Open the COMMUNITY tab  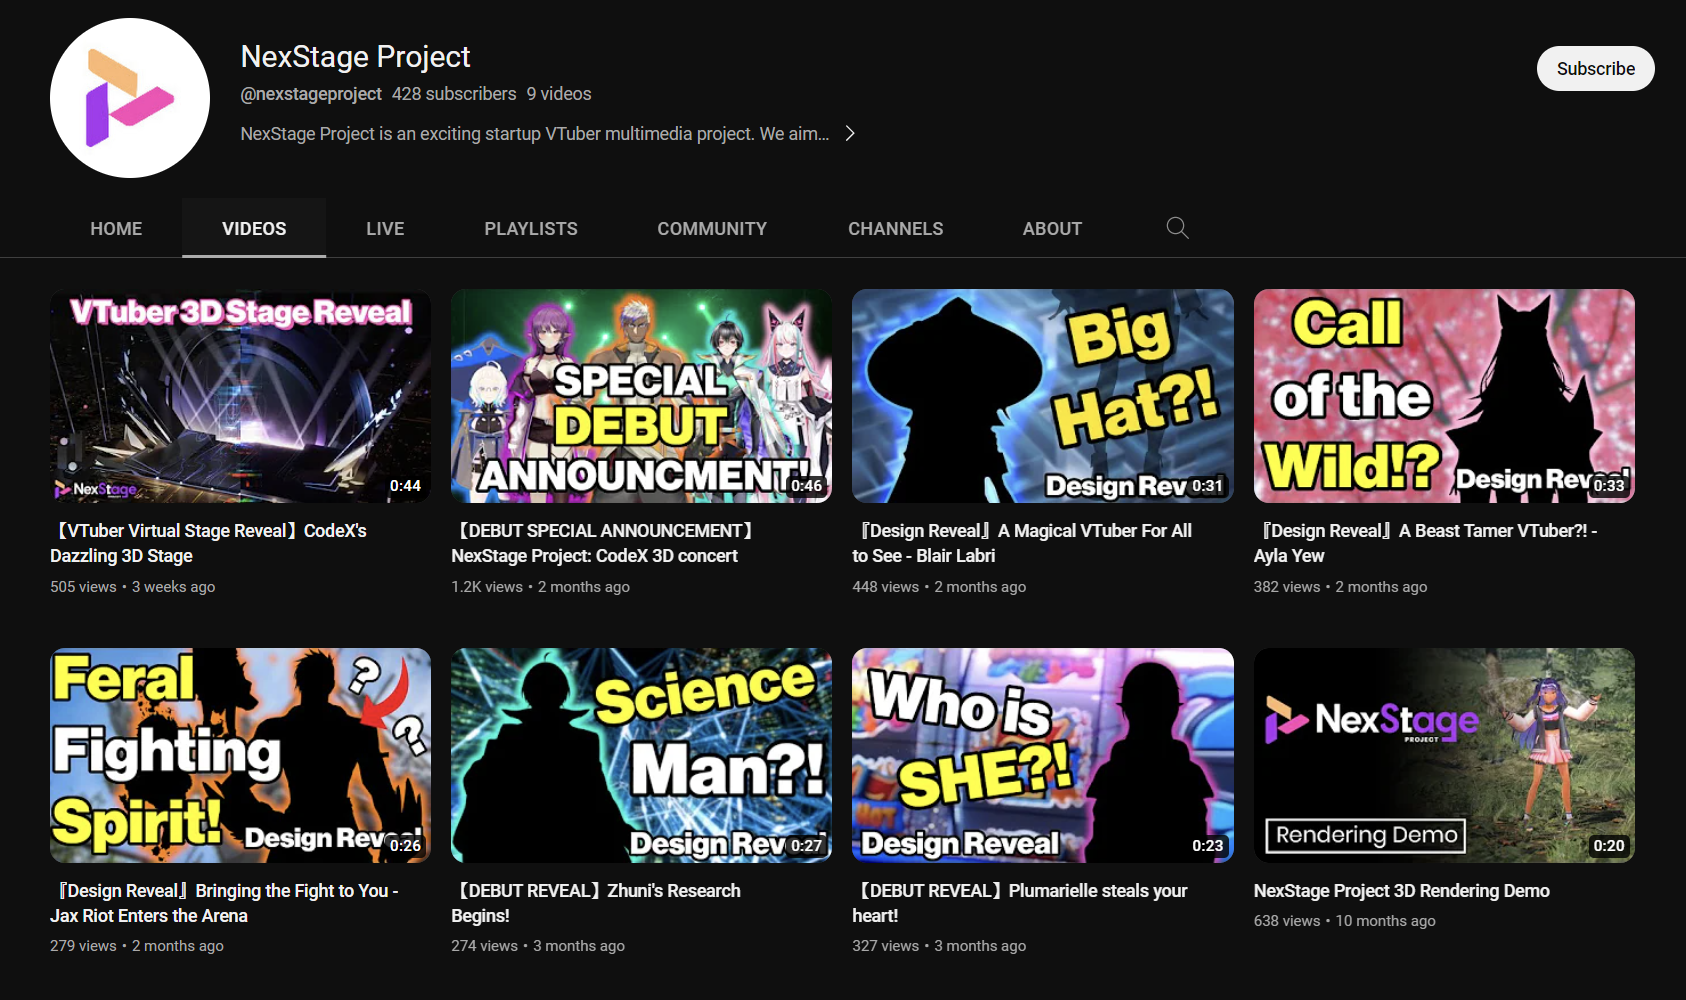(x=712, y=228)
